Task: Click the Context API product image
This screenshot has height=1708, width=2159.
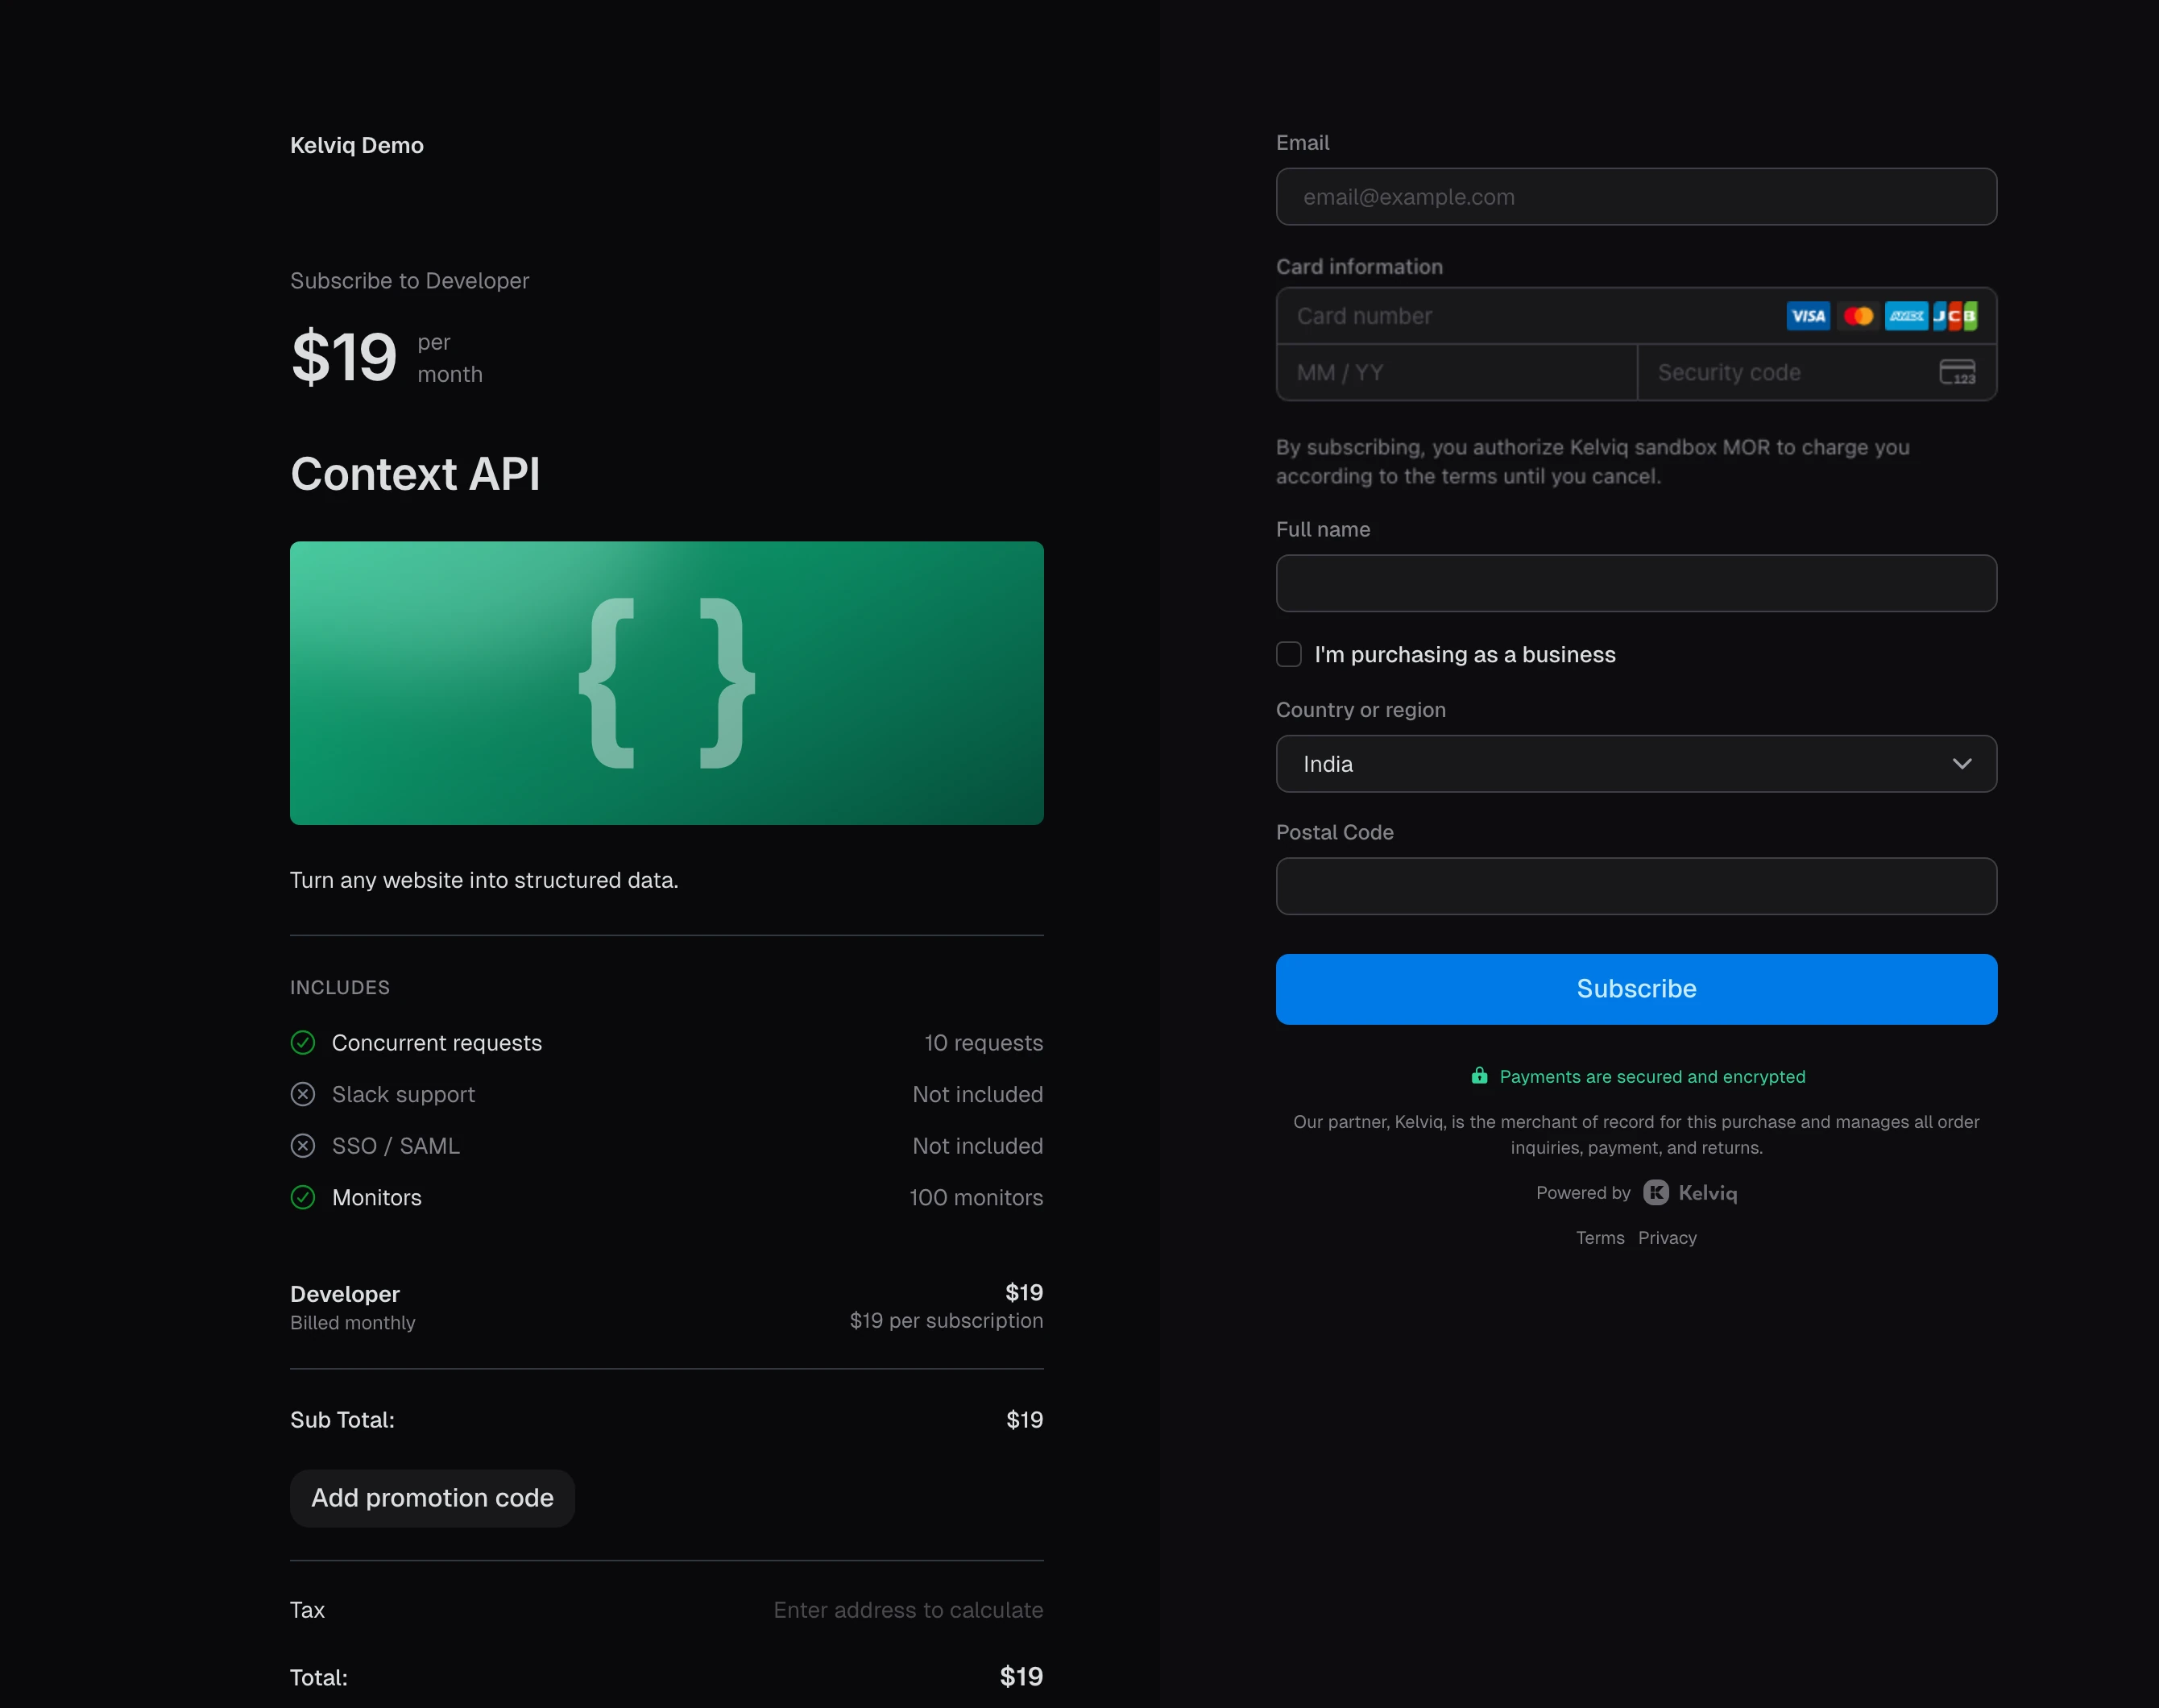Action: [x=667, y=684]
